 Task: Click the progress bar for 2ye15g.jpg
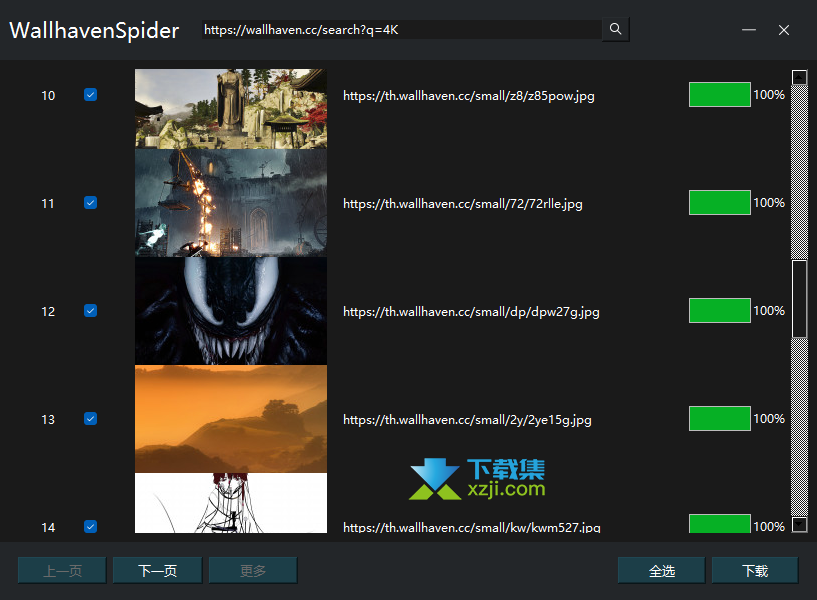point(720,419)
